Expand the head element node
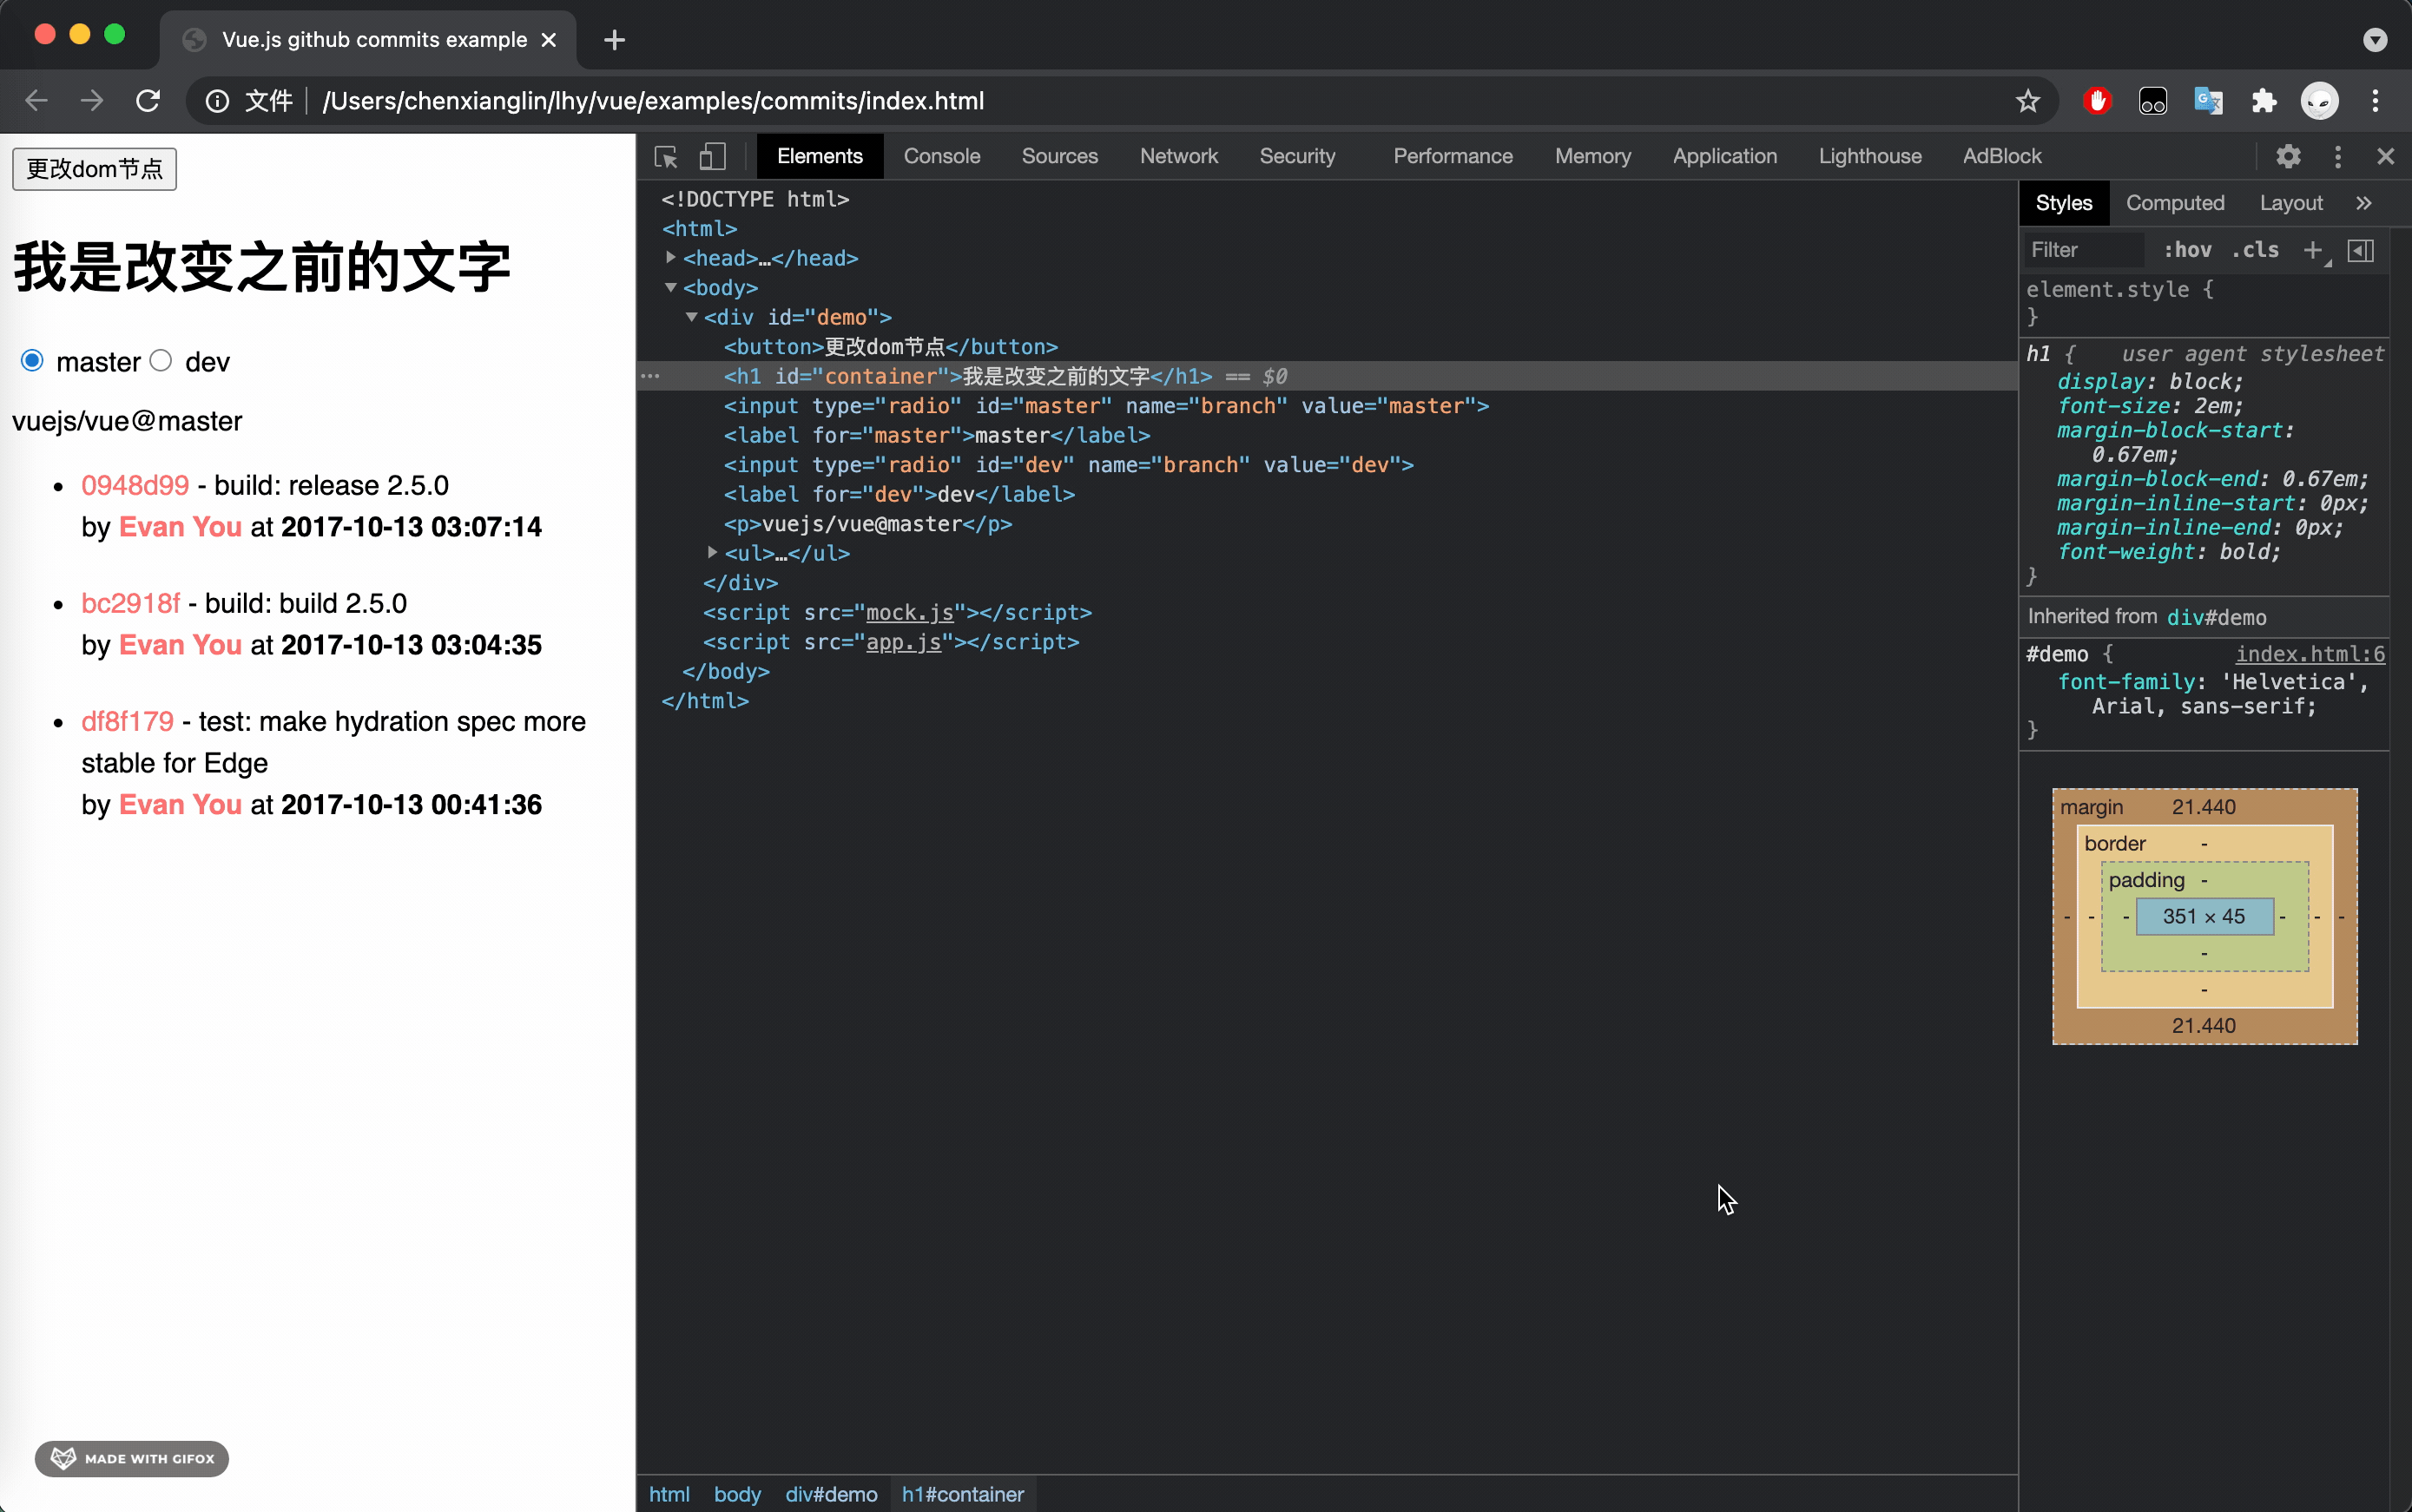2412x1512 pixels. point(670,257)
